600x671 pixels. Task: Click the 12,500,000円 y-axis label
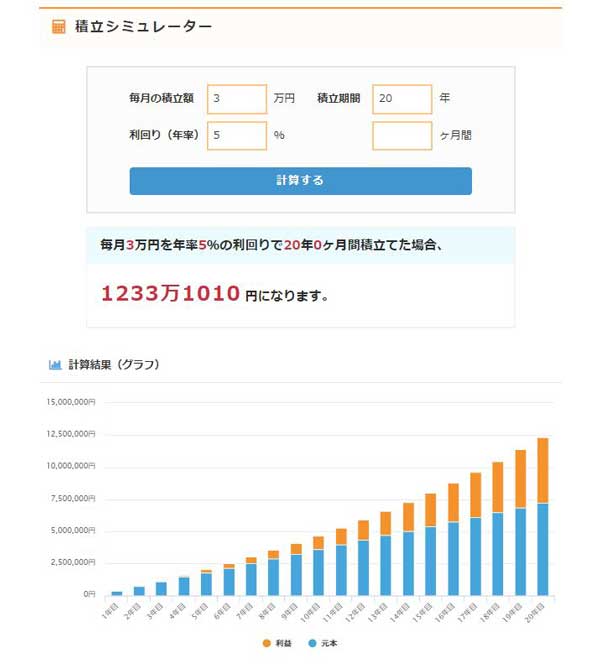pos(70,434)
